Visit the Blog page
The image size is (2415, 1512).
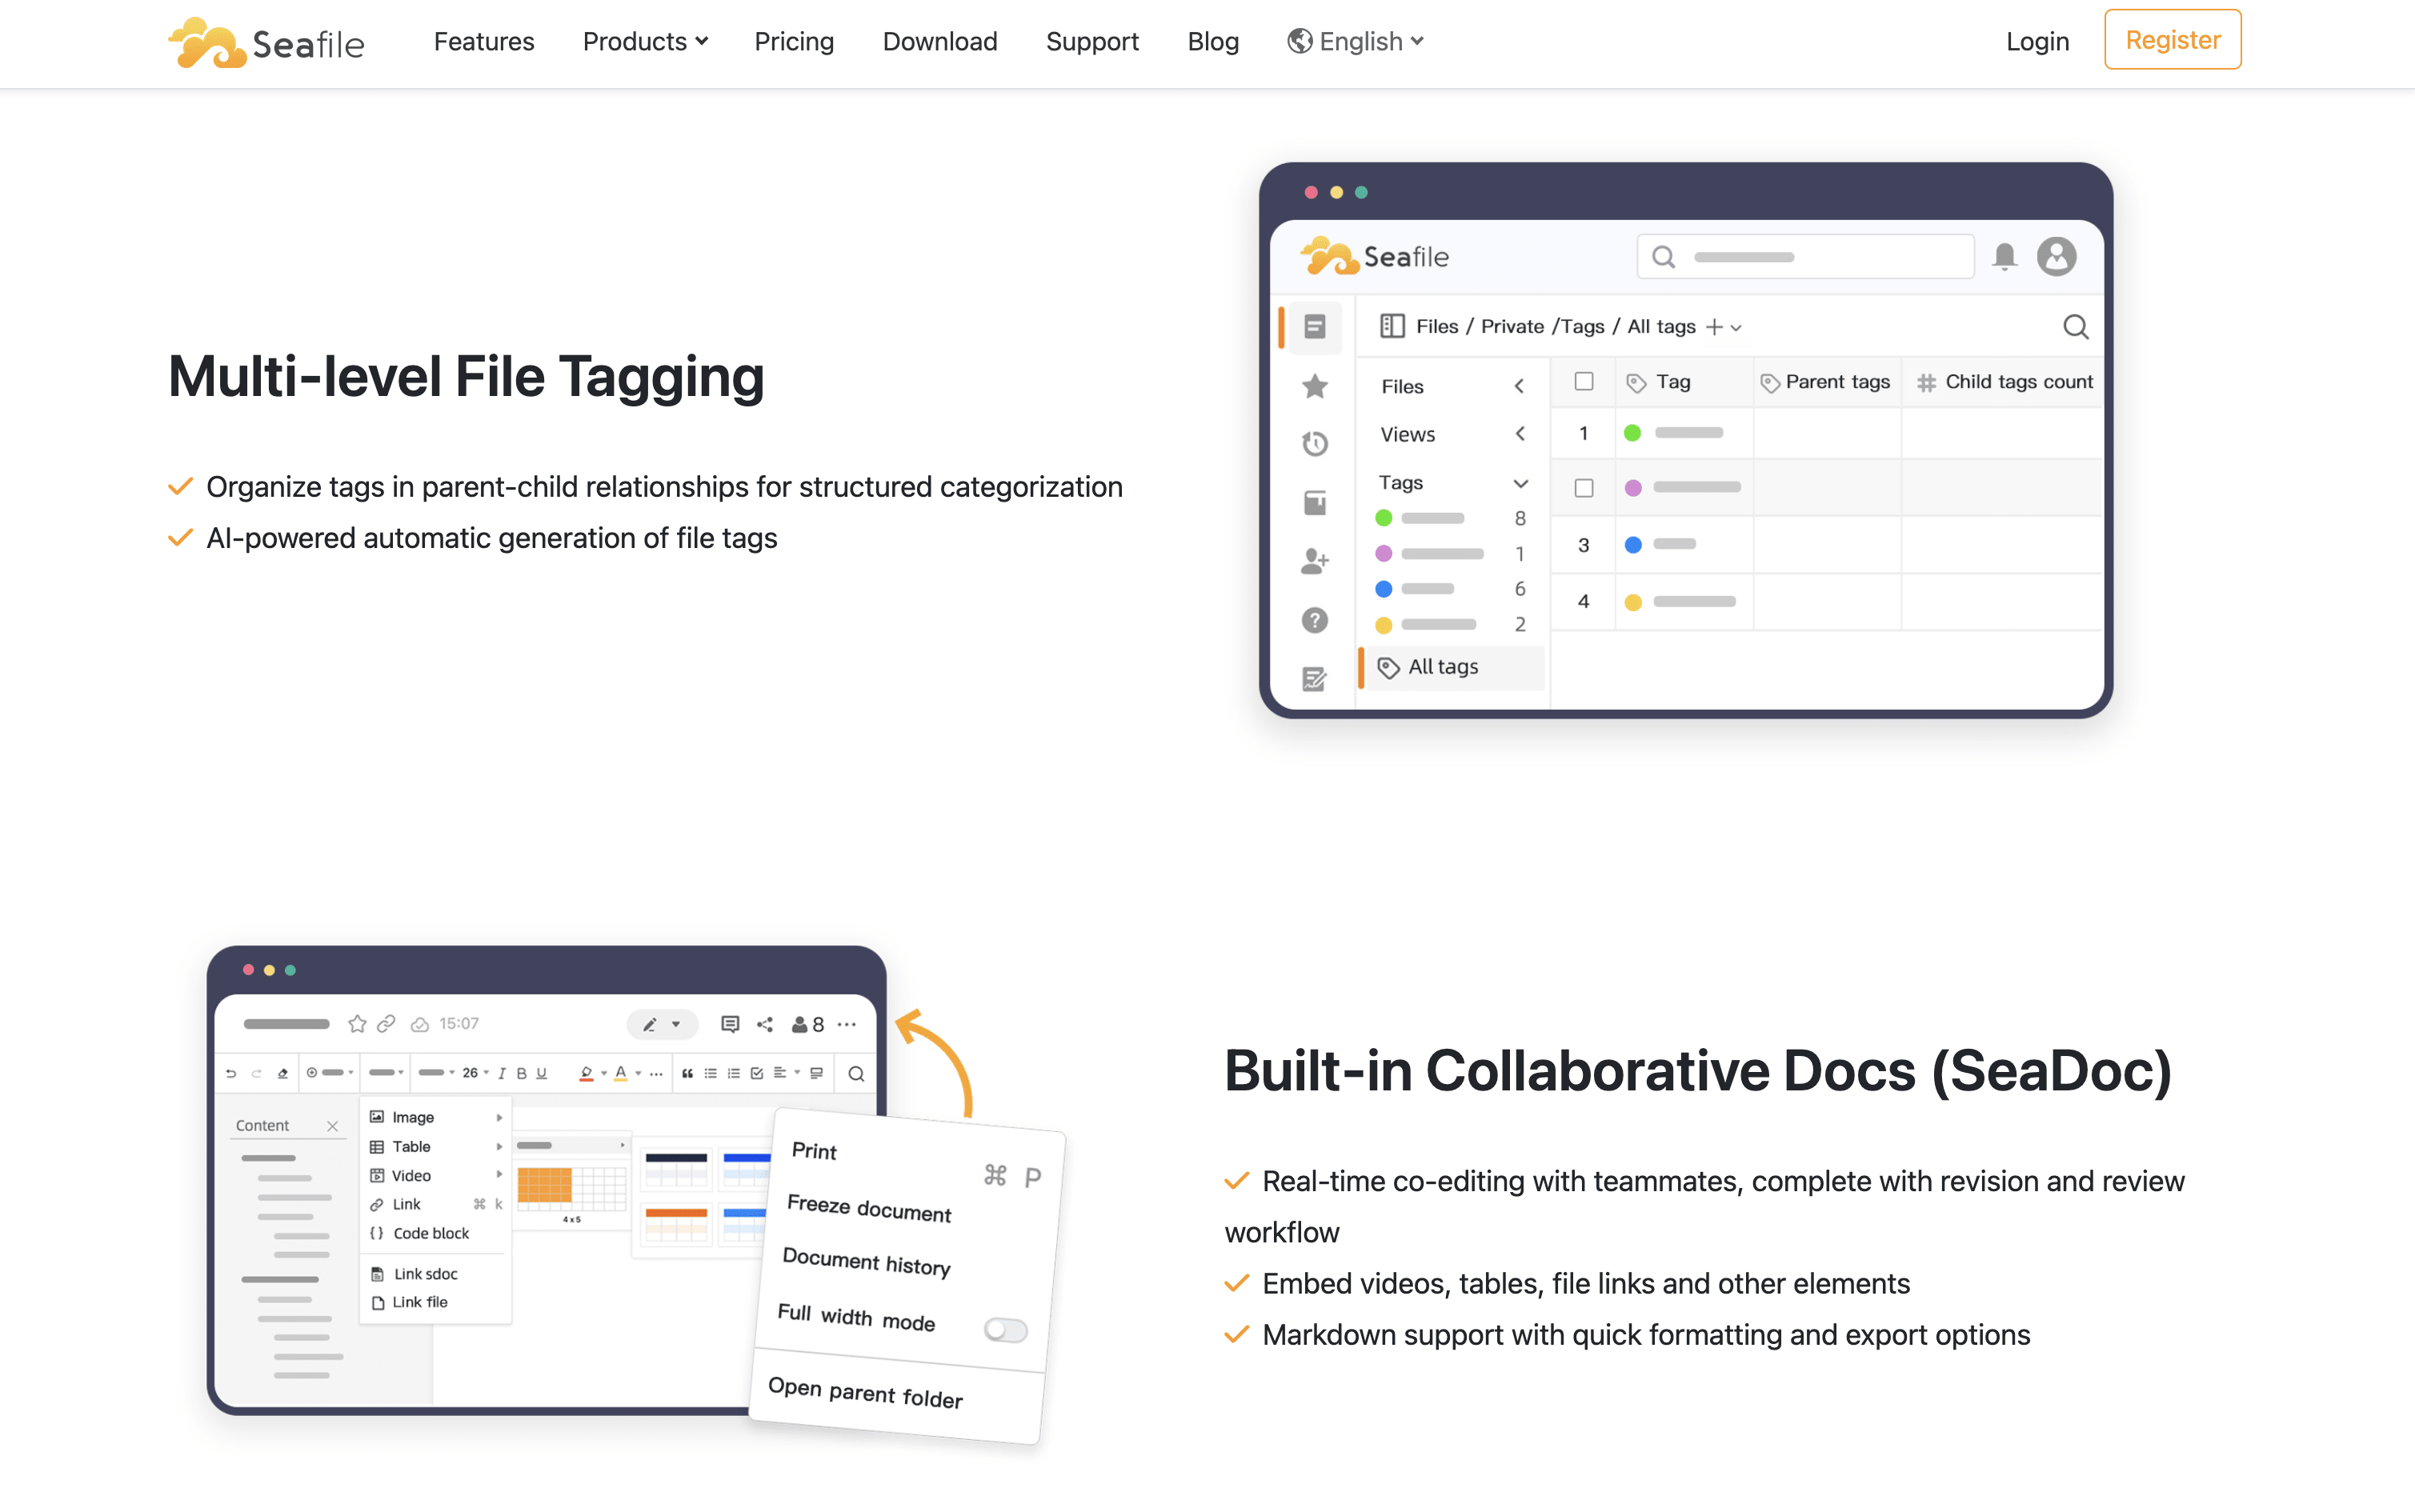point(1213,41)
